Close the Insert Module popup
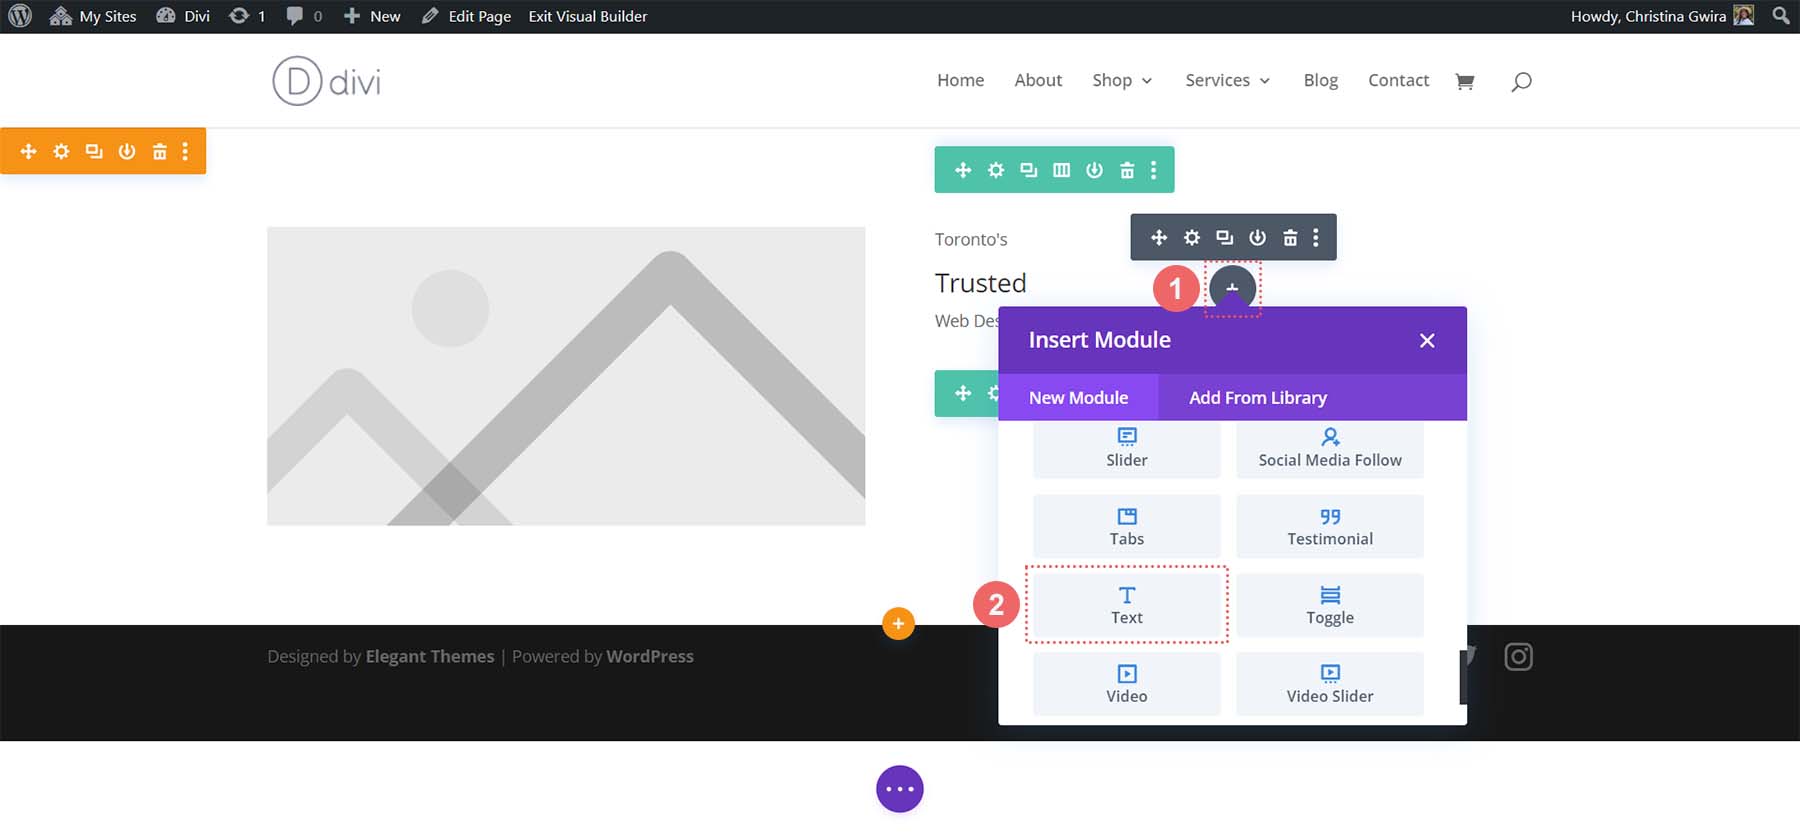 1427,340
